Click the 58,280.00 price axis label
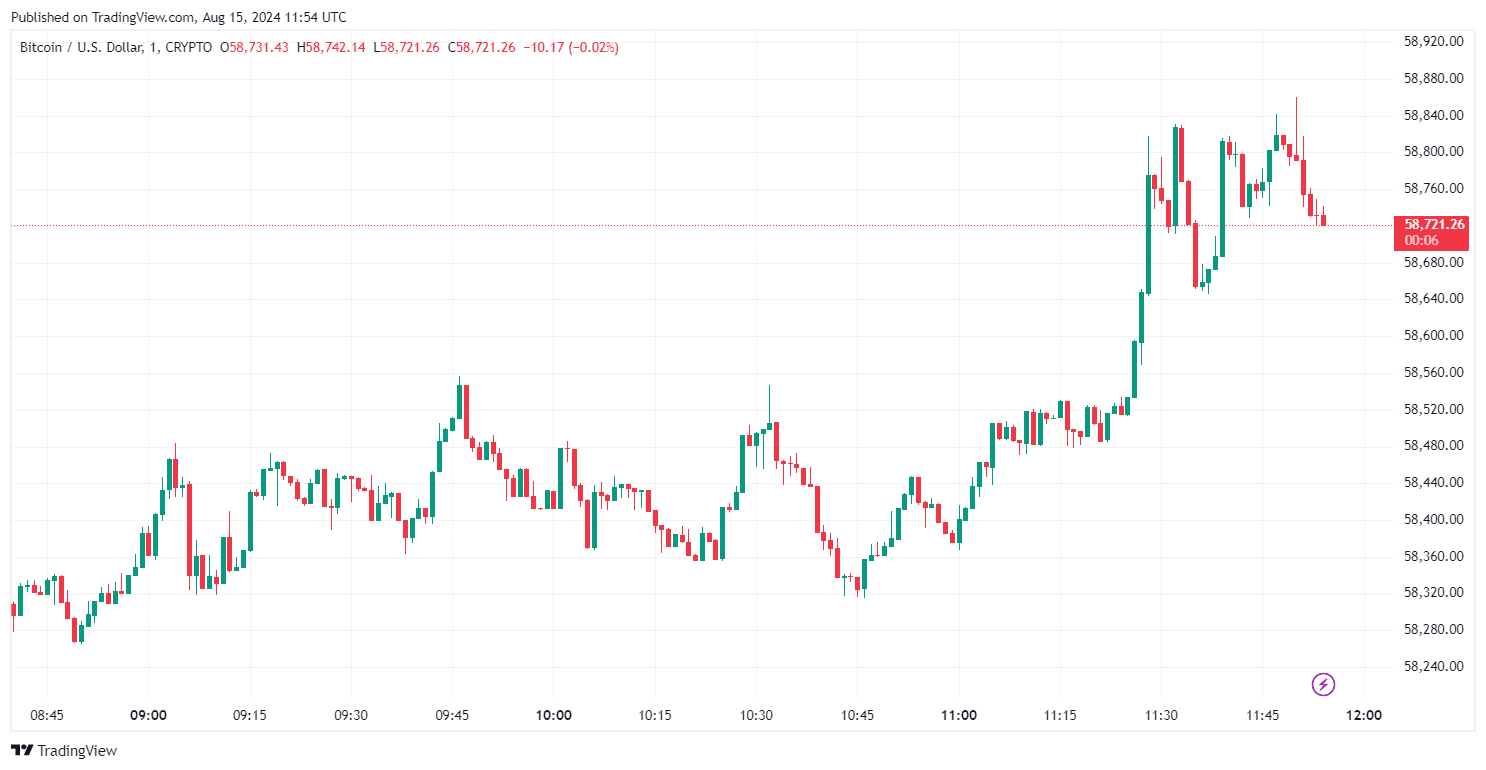This screenshot has width=1486, height=770. [x=1434, y=629]
